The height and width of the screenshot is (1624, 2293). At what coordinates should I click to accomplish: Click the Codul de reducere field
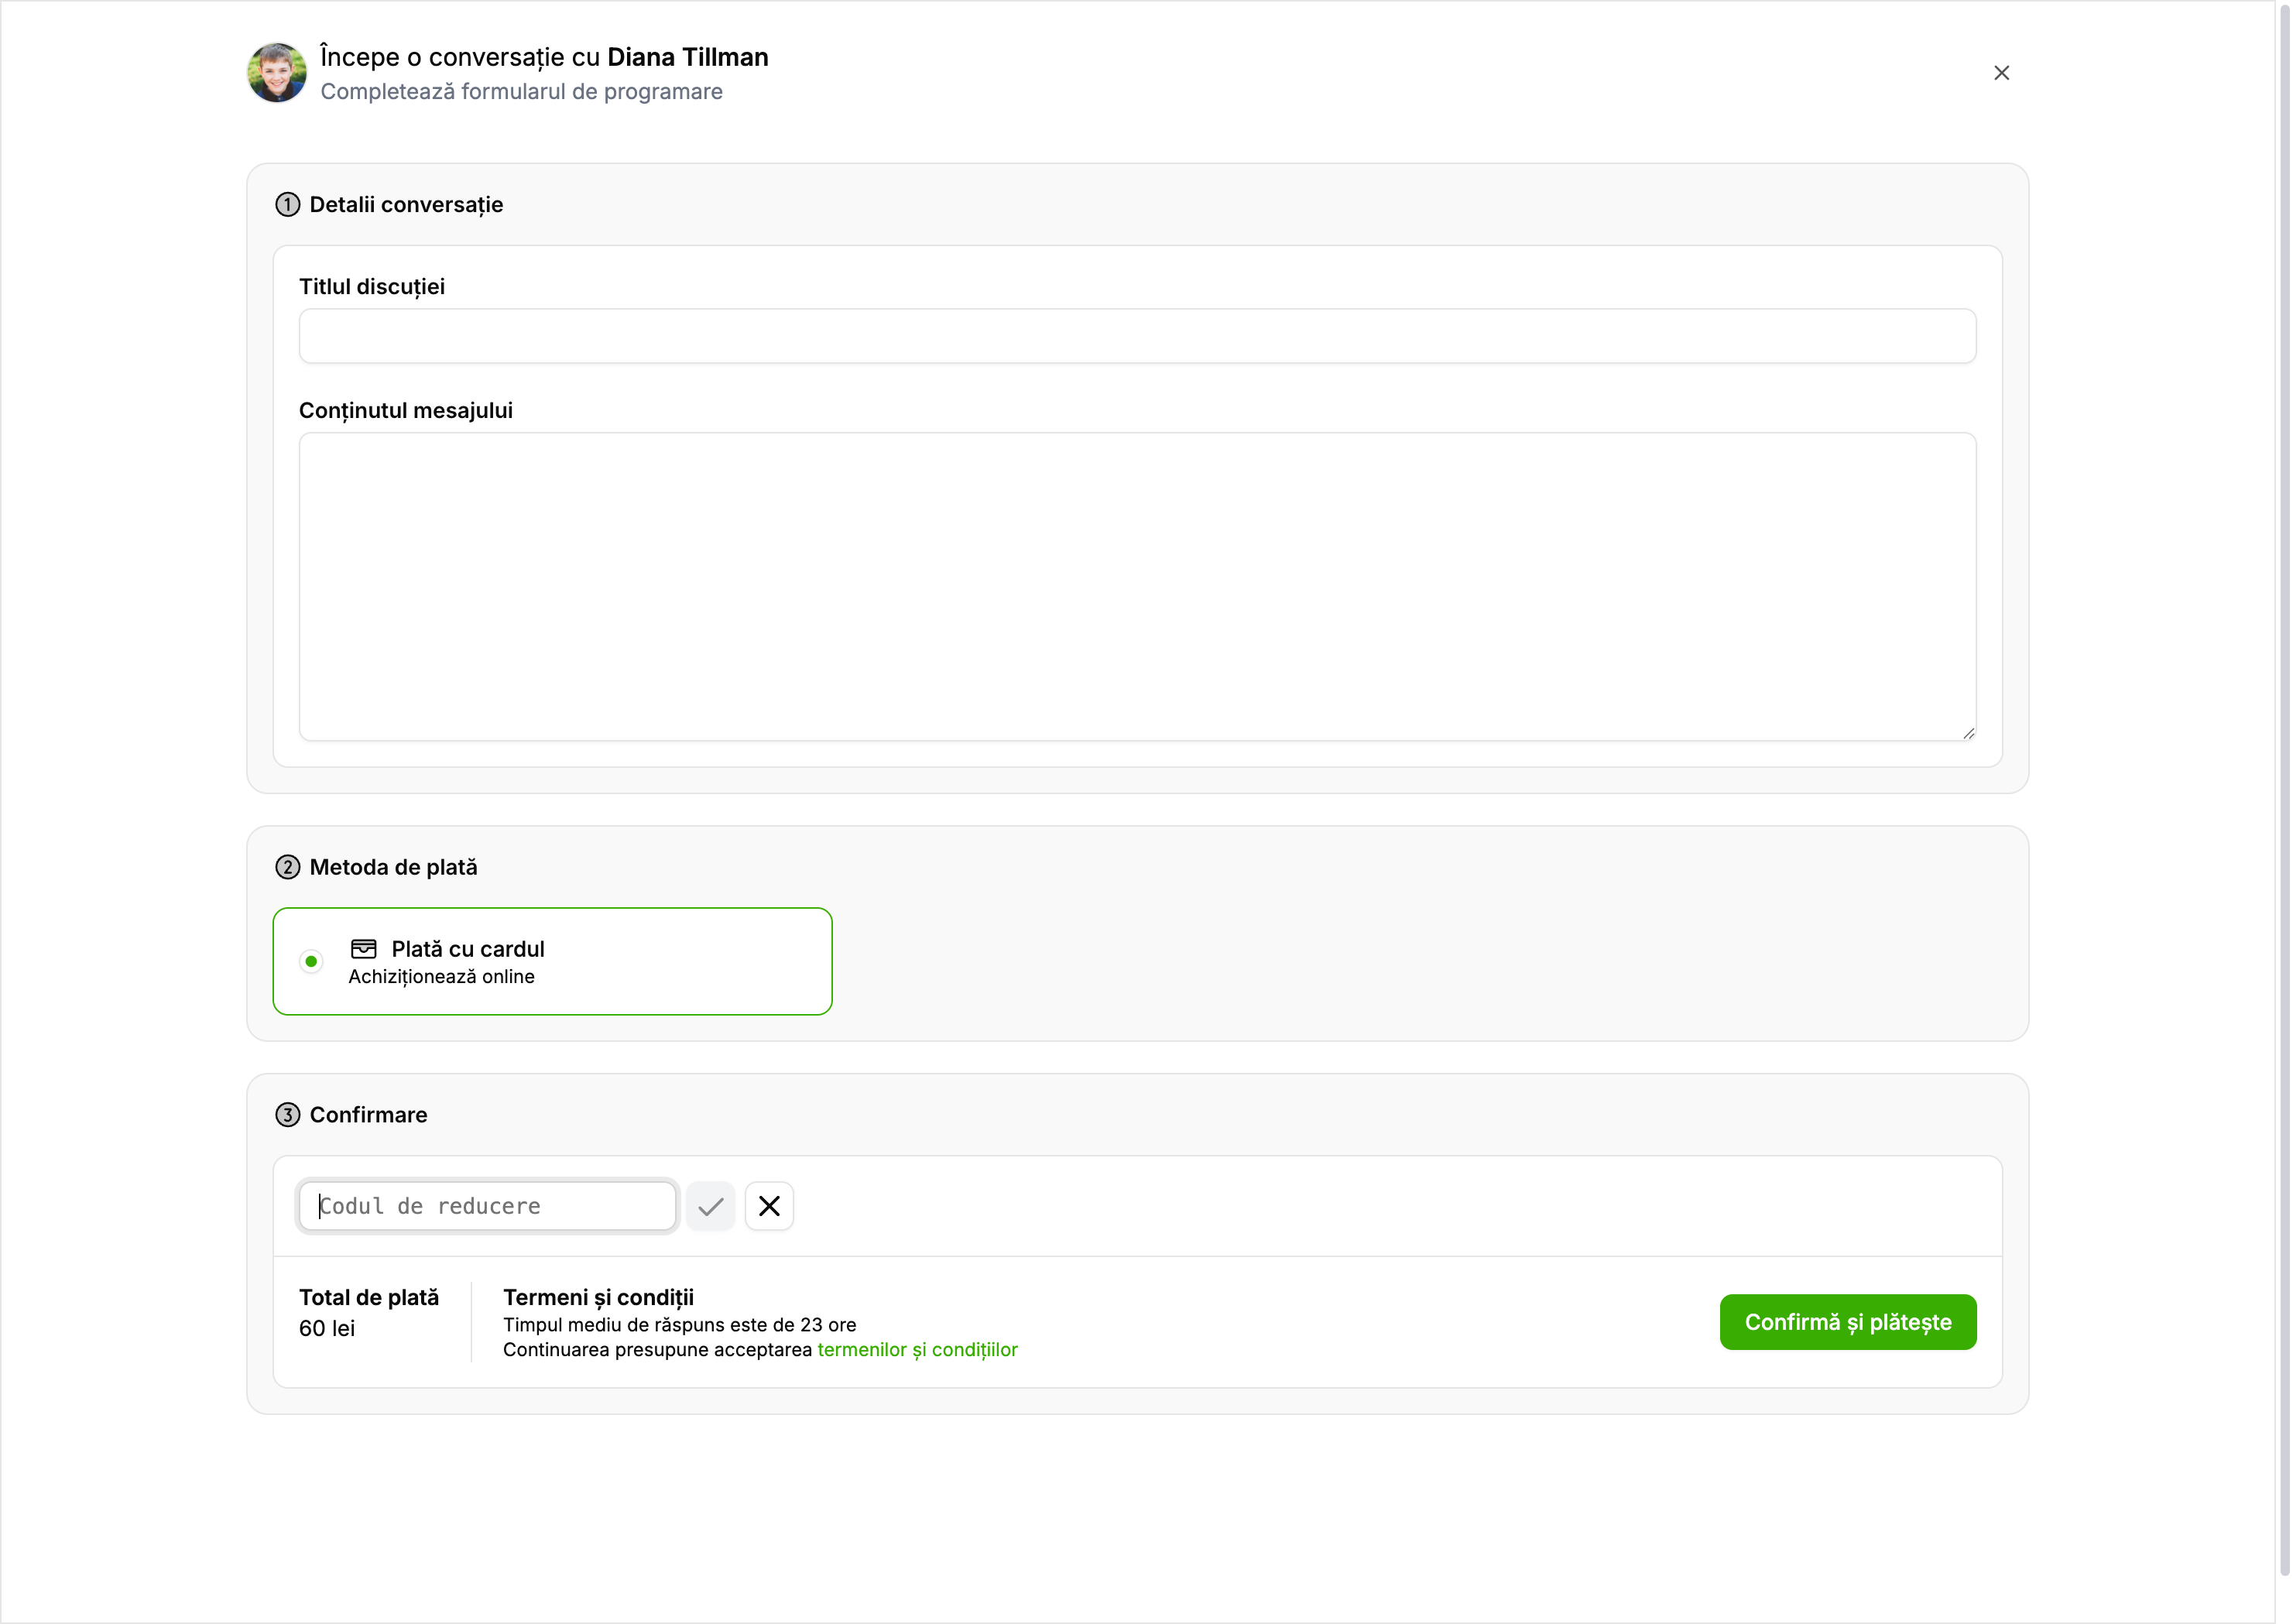tap(488, 1206)
